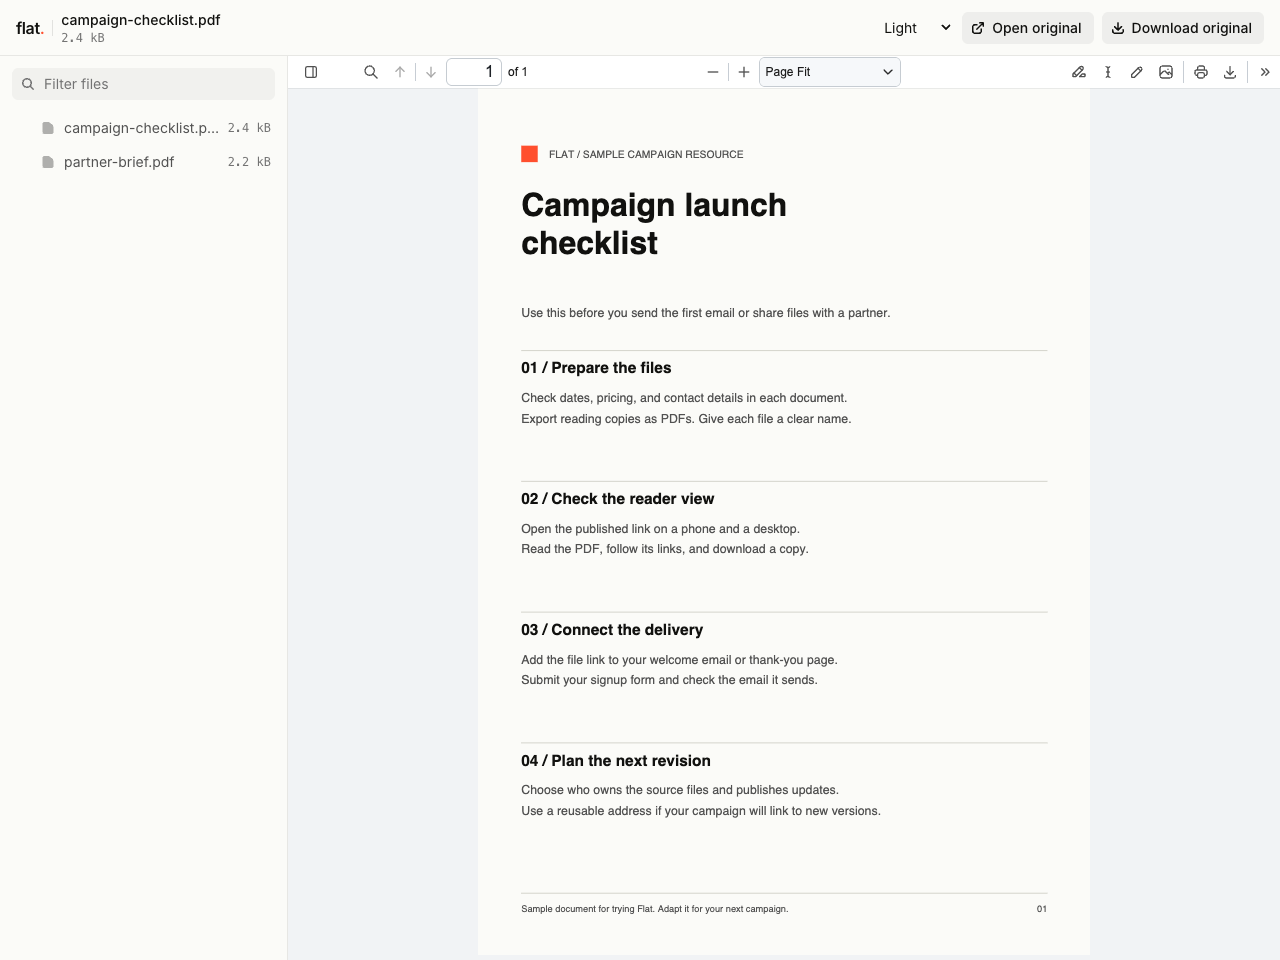The width and height of the screenshot is (1280, 960).
Task: Click the 2.2 kB size next to partner-brief.pdf
Action: pos(249,162)
